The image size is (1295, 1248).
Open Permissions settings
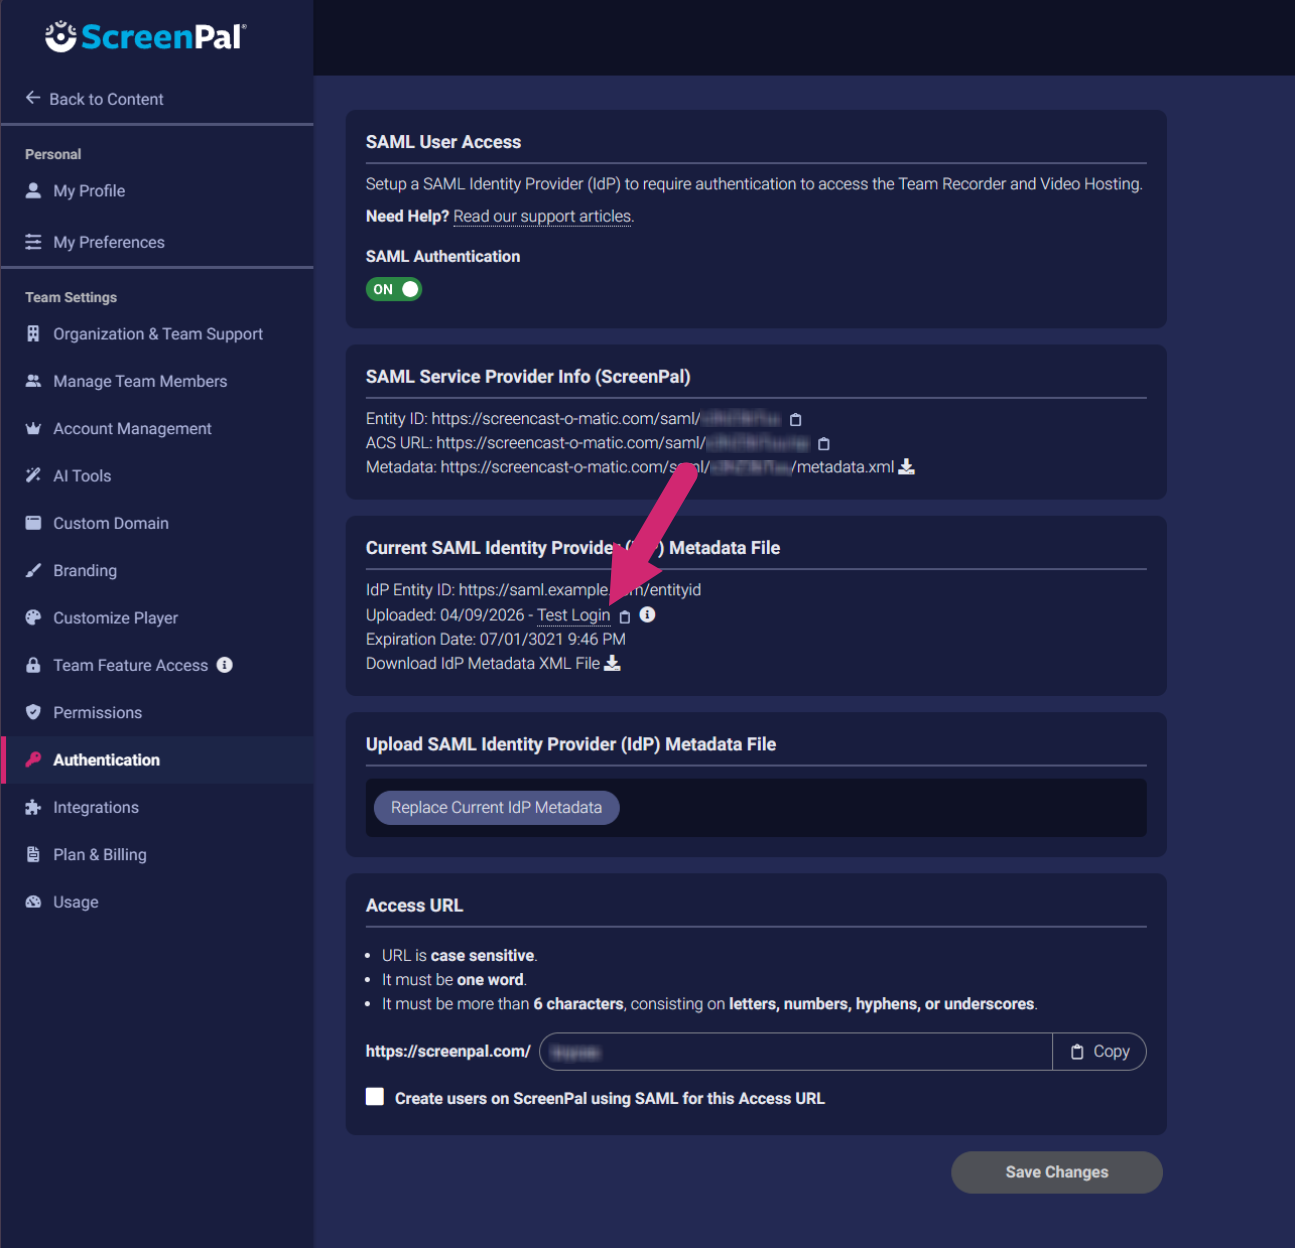pos(97,712)
